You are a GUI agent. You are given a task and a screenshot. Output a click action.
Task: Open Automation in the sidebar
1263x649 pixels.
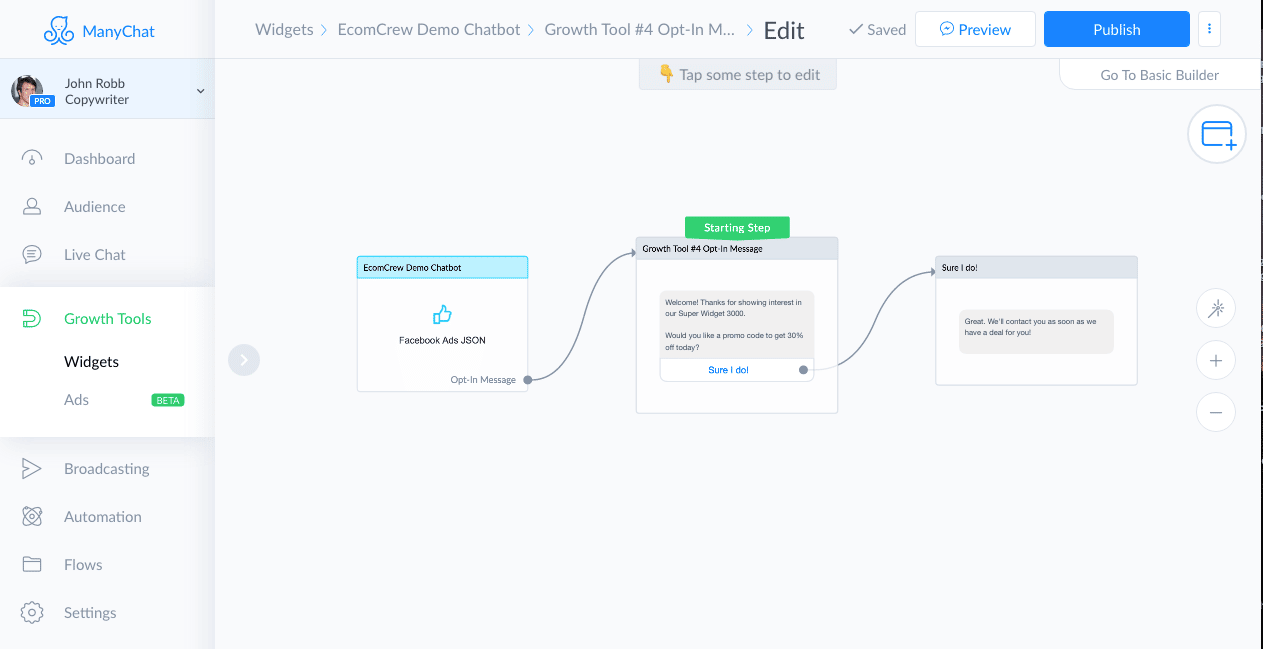(103, 517)
